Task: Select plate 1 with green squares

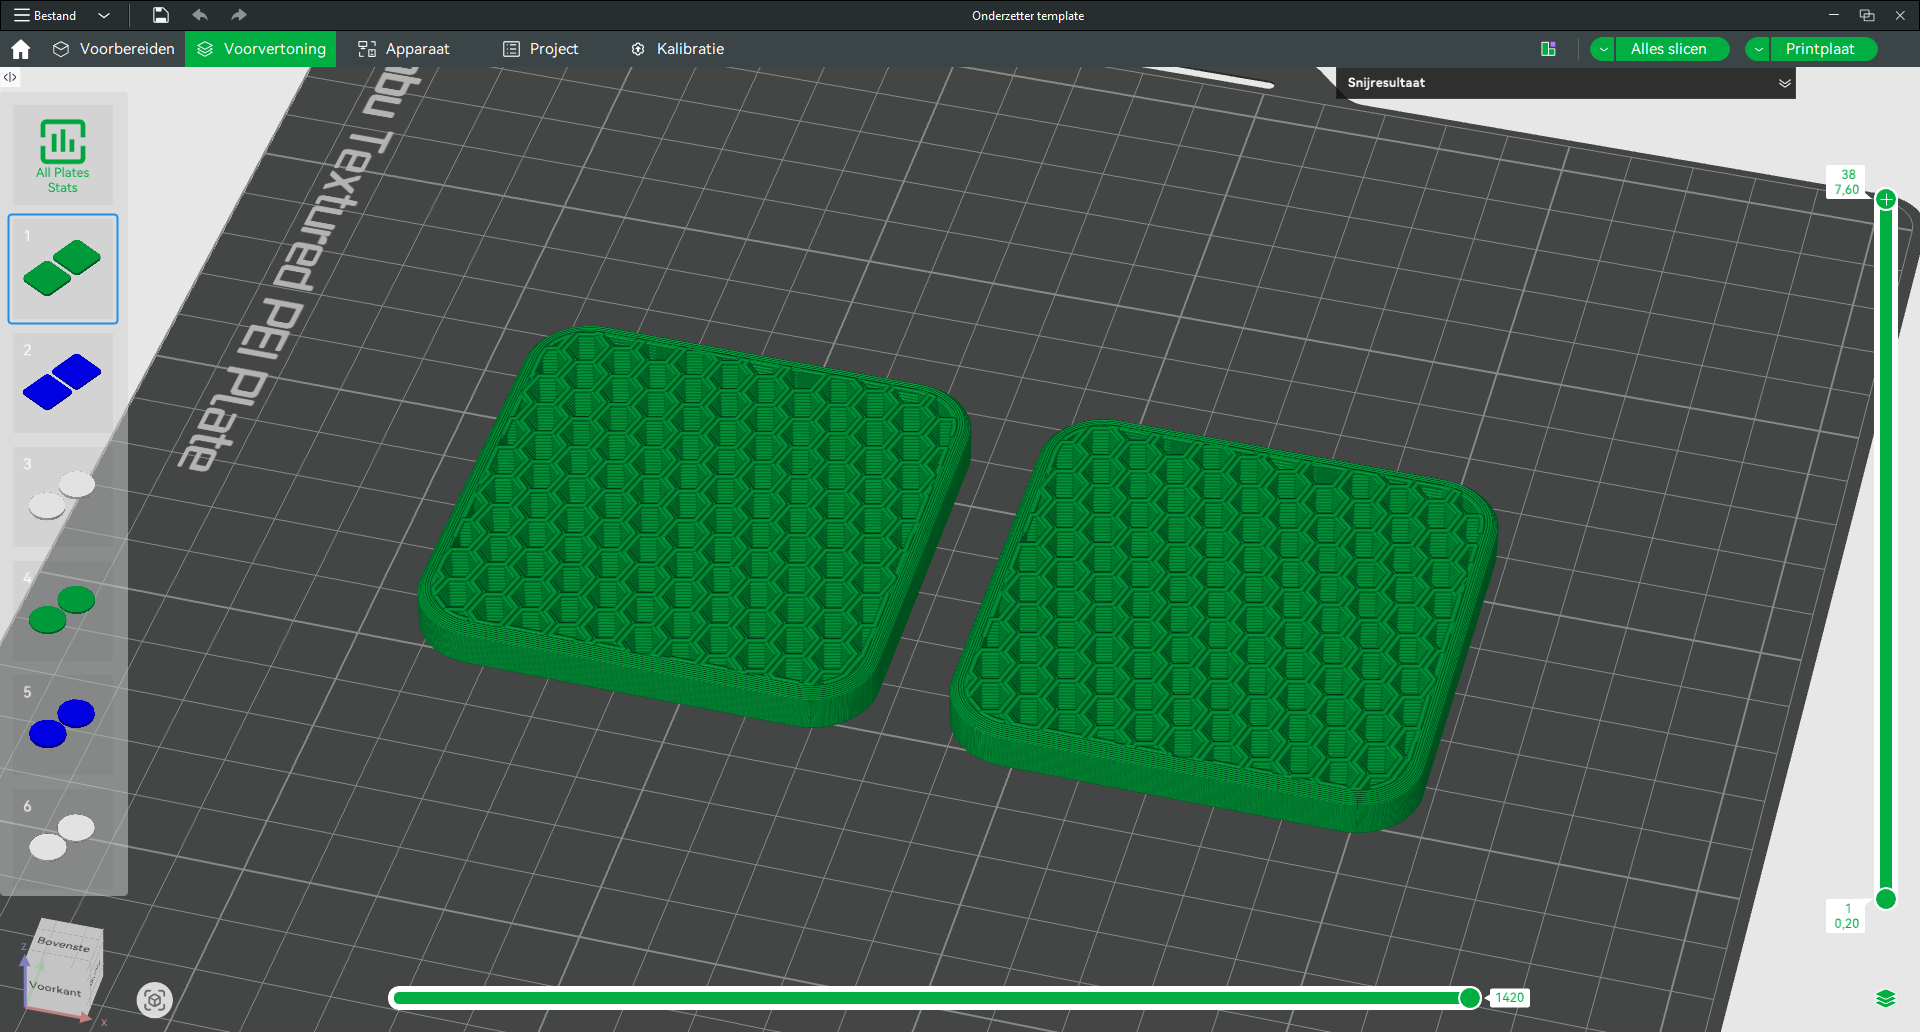Action: point(63,269)
